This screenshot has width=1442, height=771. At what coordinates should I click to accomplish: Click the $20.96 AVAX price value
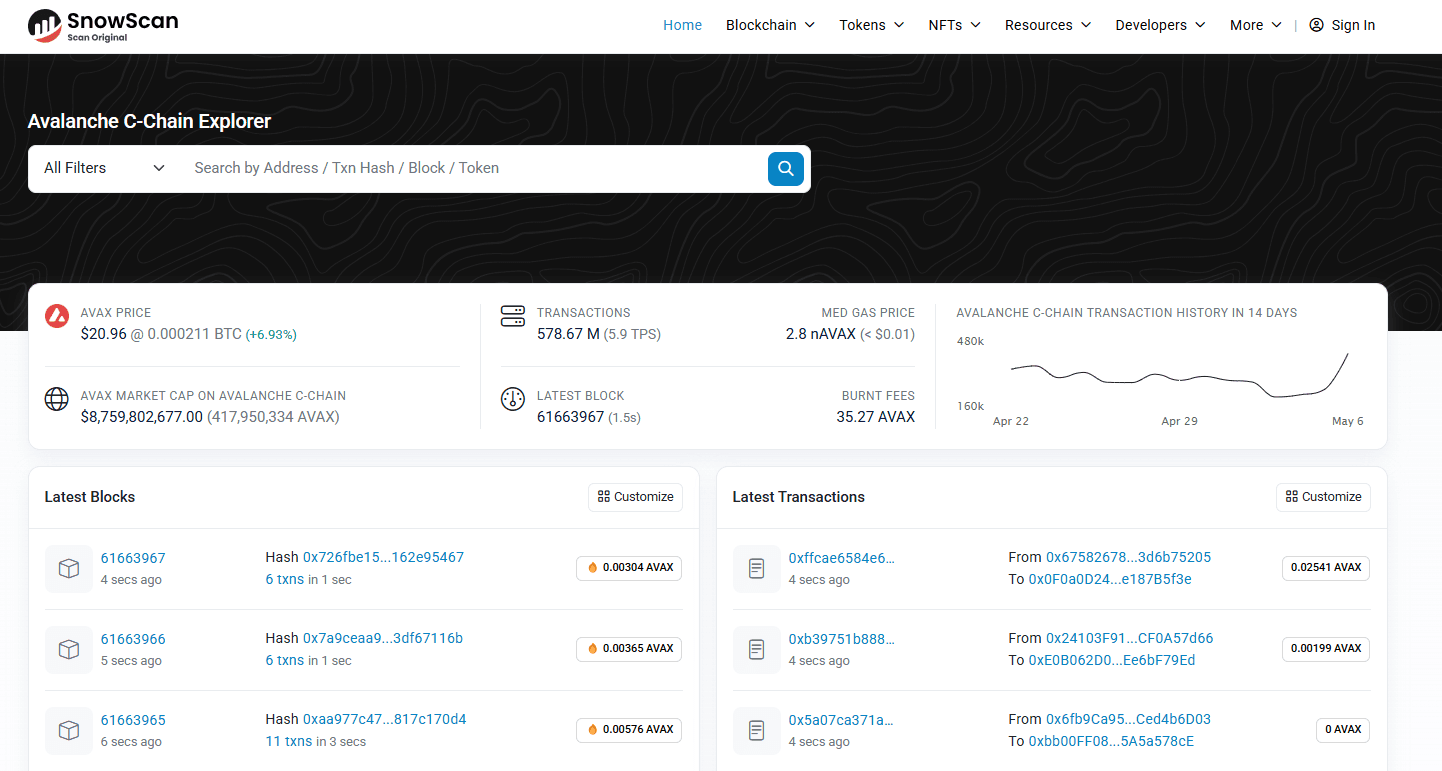[104, 334]
